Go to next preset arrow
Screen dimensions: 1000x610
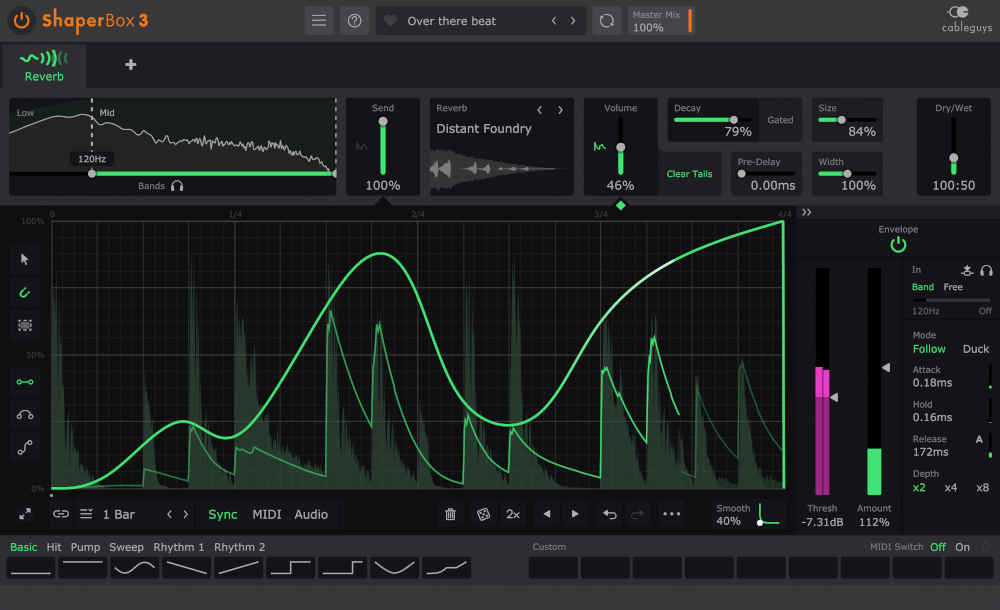(573, 21)
